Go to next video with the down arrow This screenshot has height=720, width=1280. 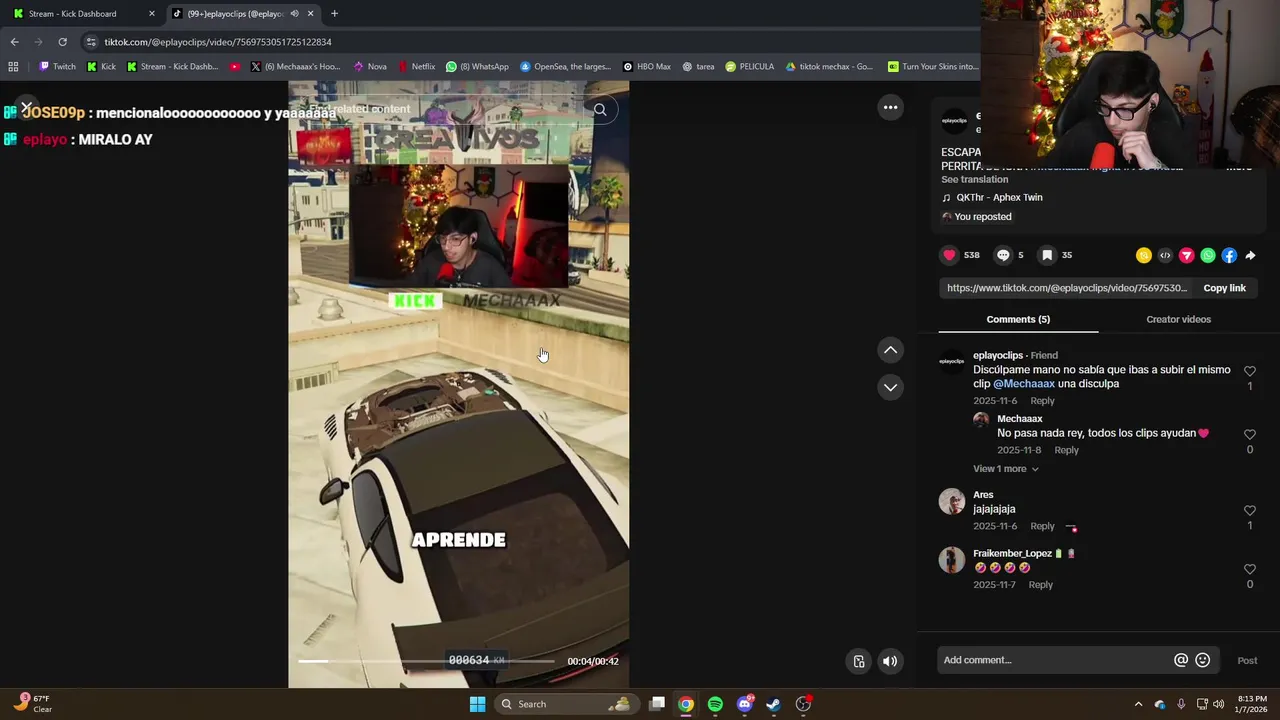[x=890, y=387]
